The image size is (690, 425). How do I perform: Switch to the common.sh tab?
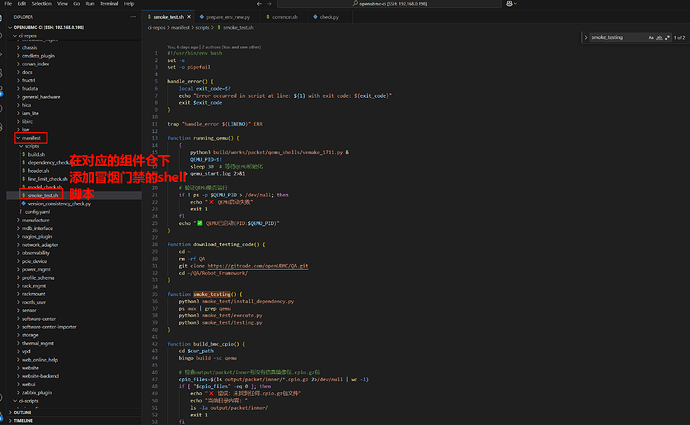(285, 17)
